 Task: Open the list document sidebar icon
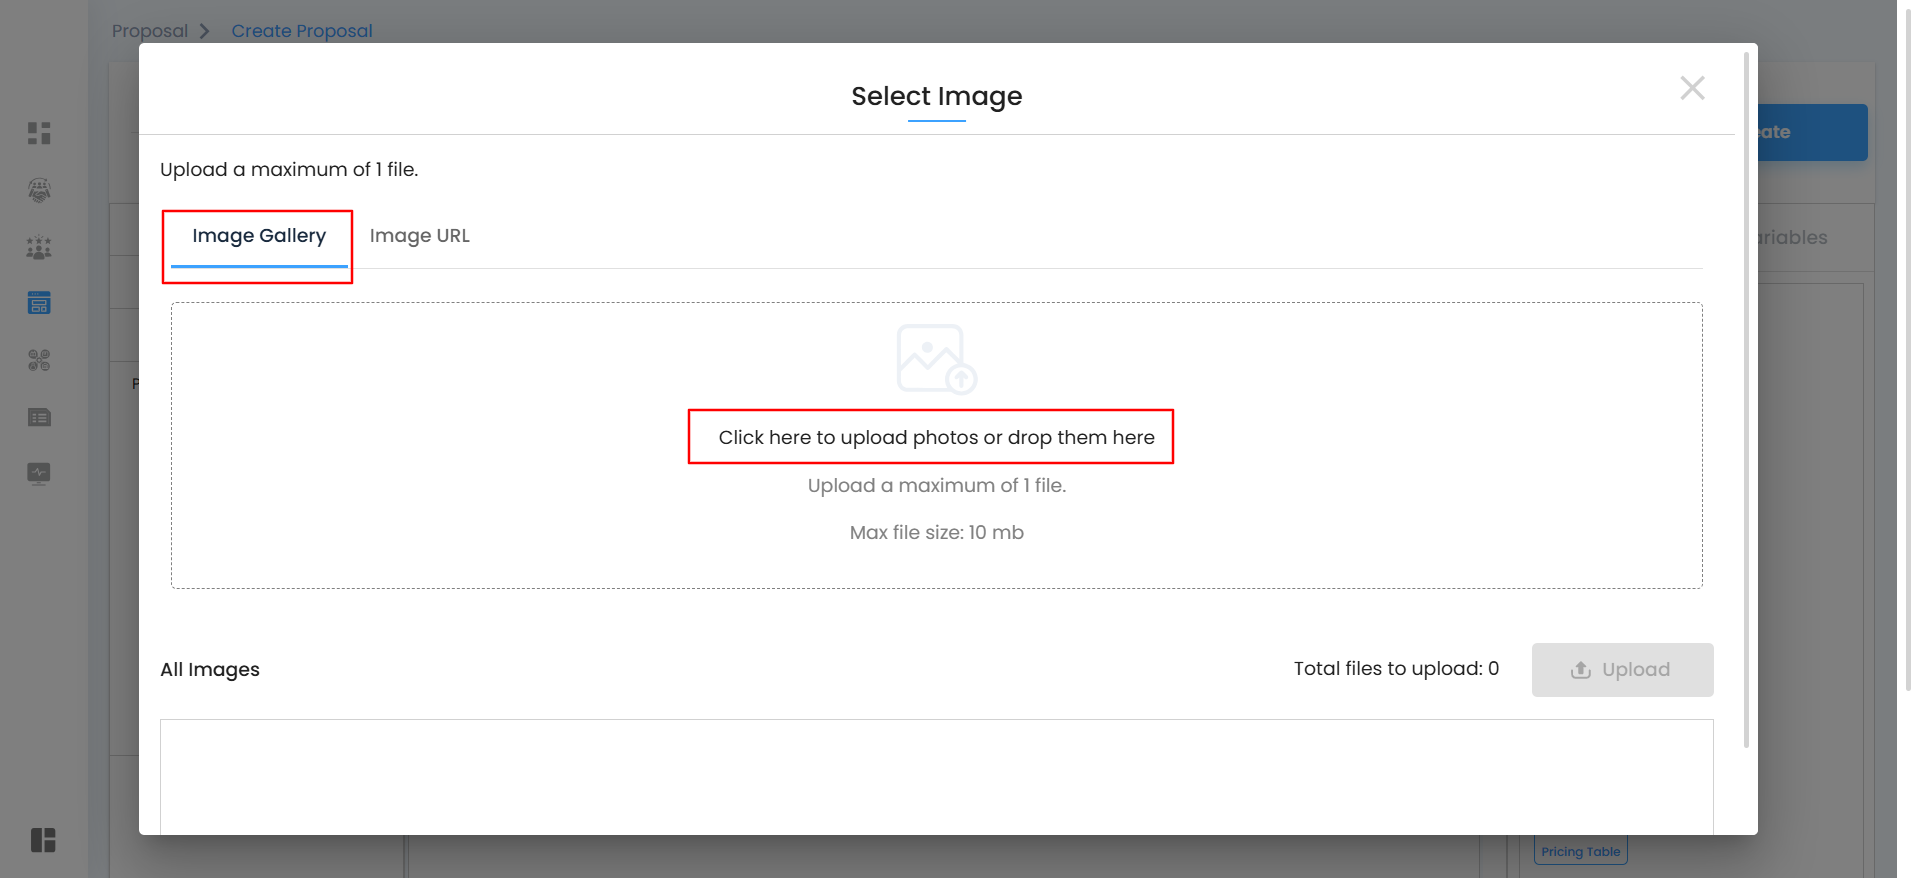click(x=39, y=417)
